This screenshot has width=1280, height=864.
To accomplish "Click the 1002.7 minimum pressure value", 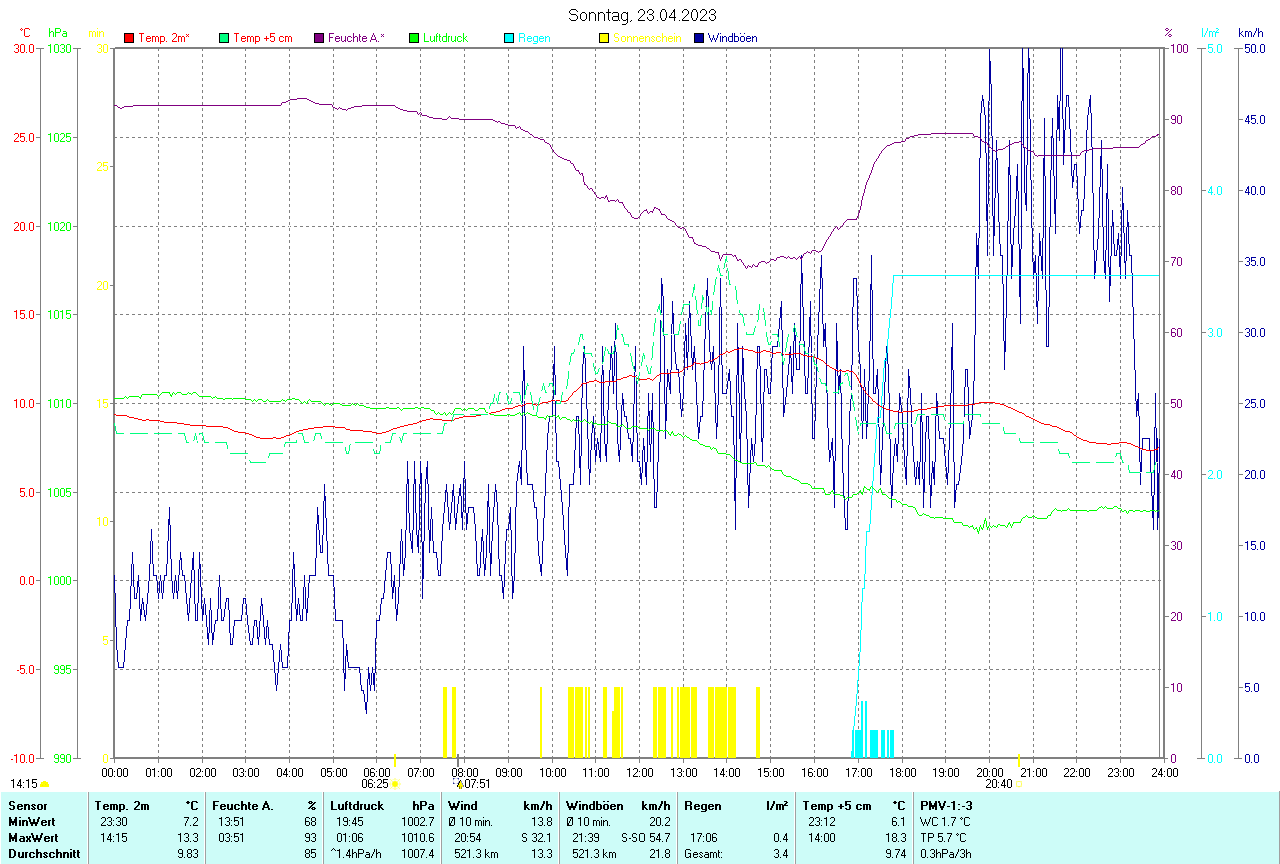I will pyautogui.click(x=417, y=822).
